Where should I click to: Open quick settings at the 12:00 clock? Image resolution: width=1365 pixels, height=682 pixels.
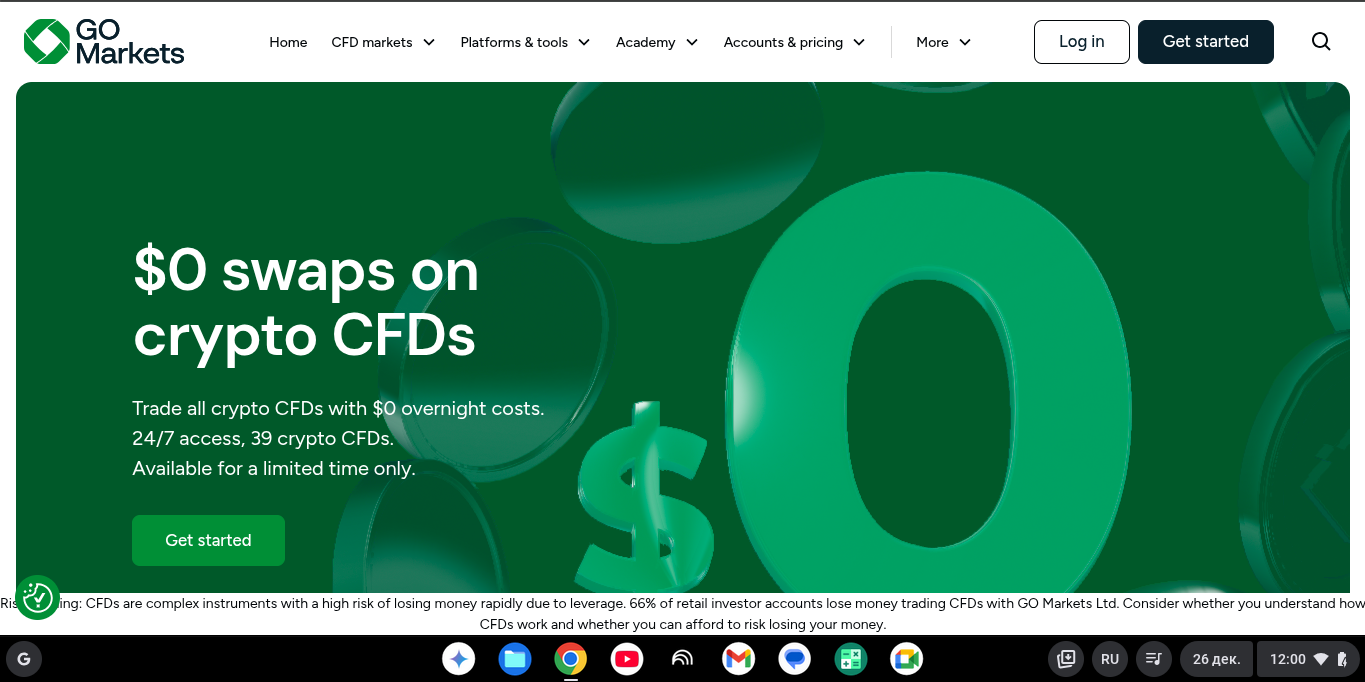(x=1306, y=659)
